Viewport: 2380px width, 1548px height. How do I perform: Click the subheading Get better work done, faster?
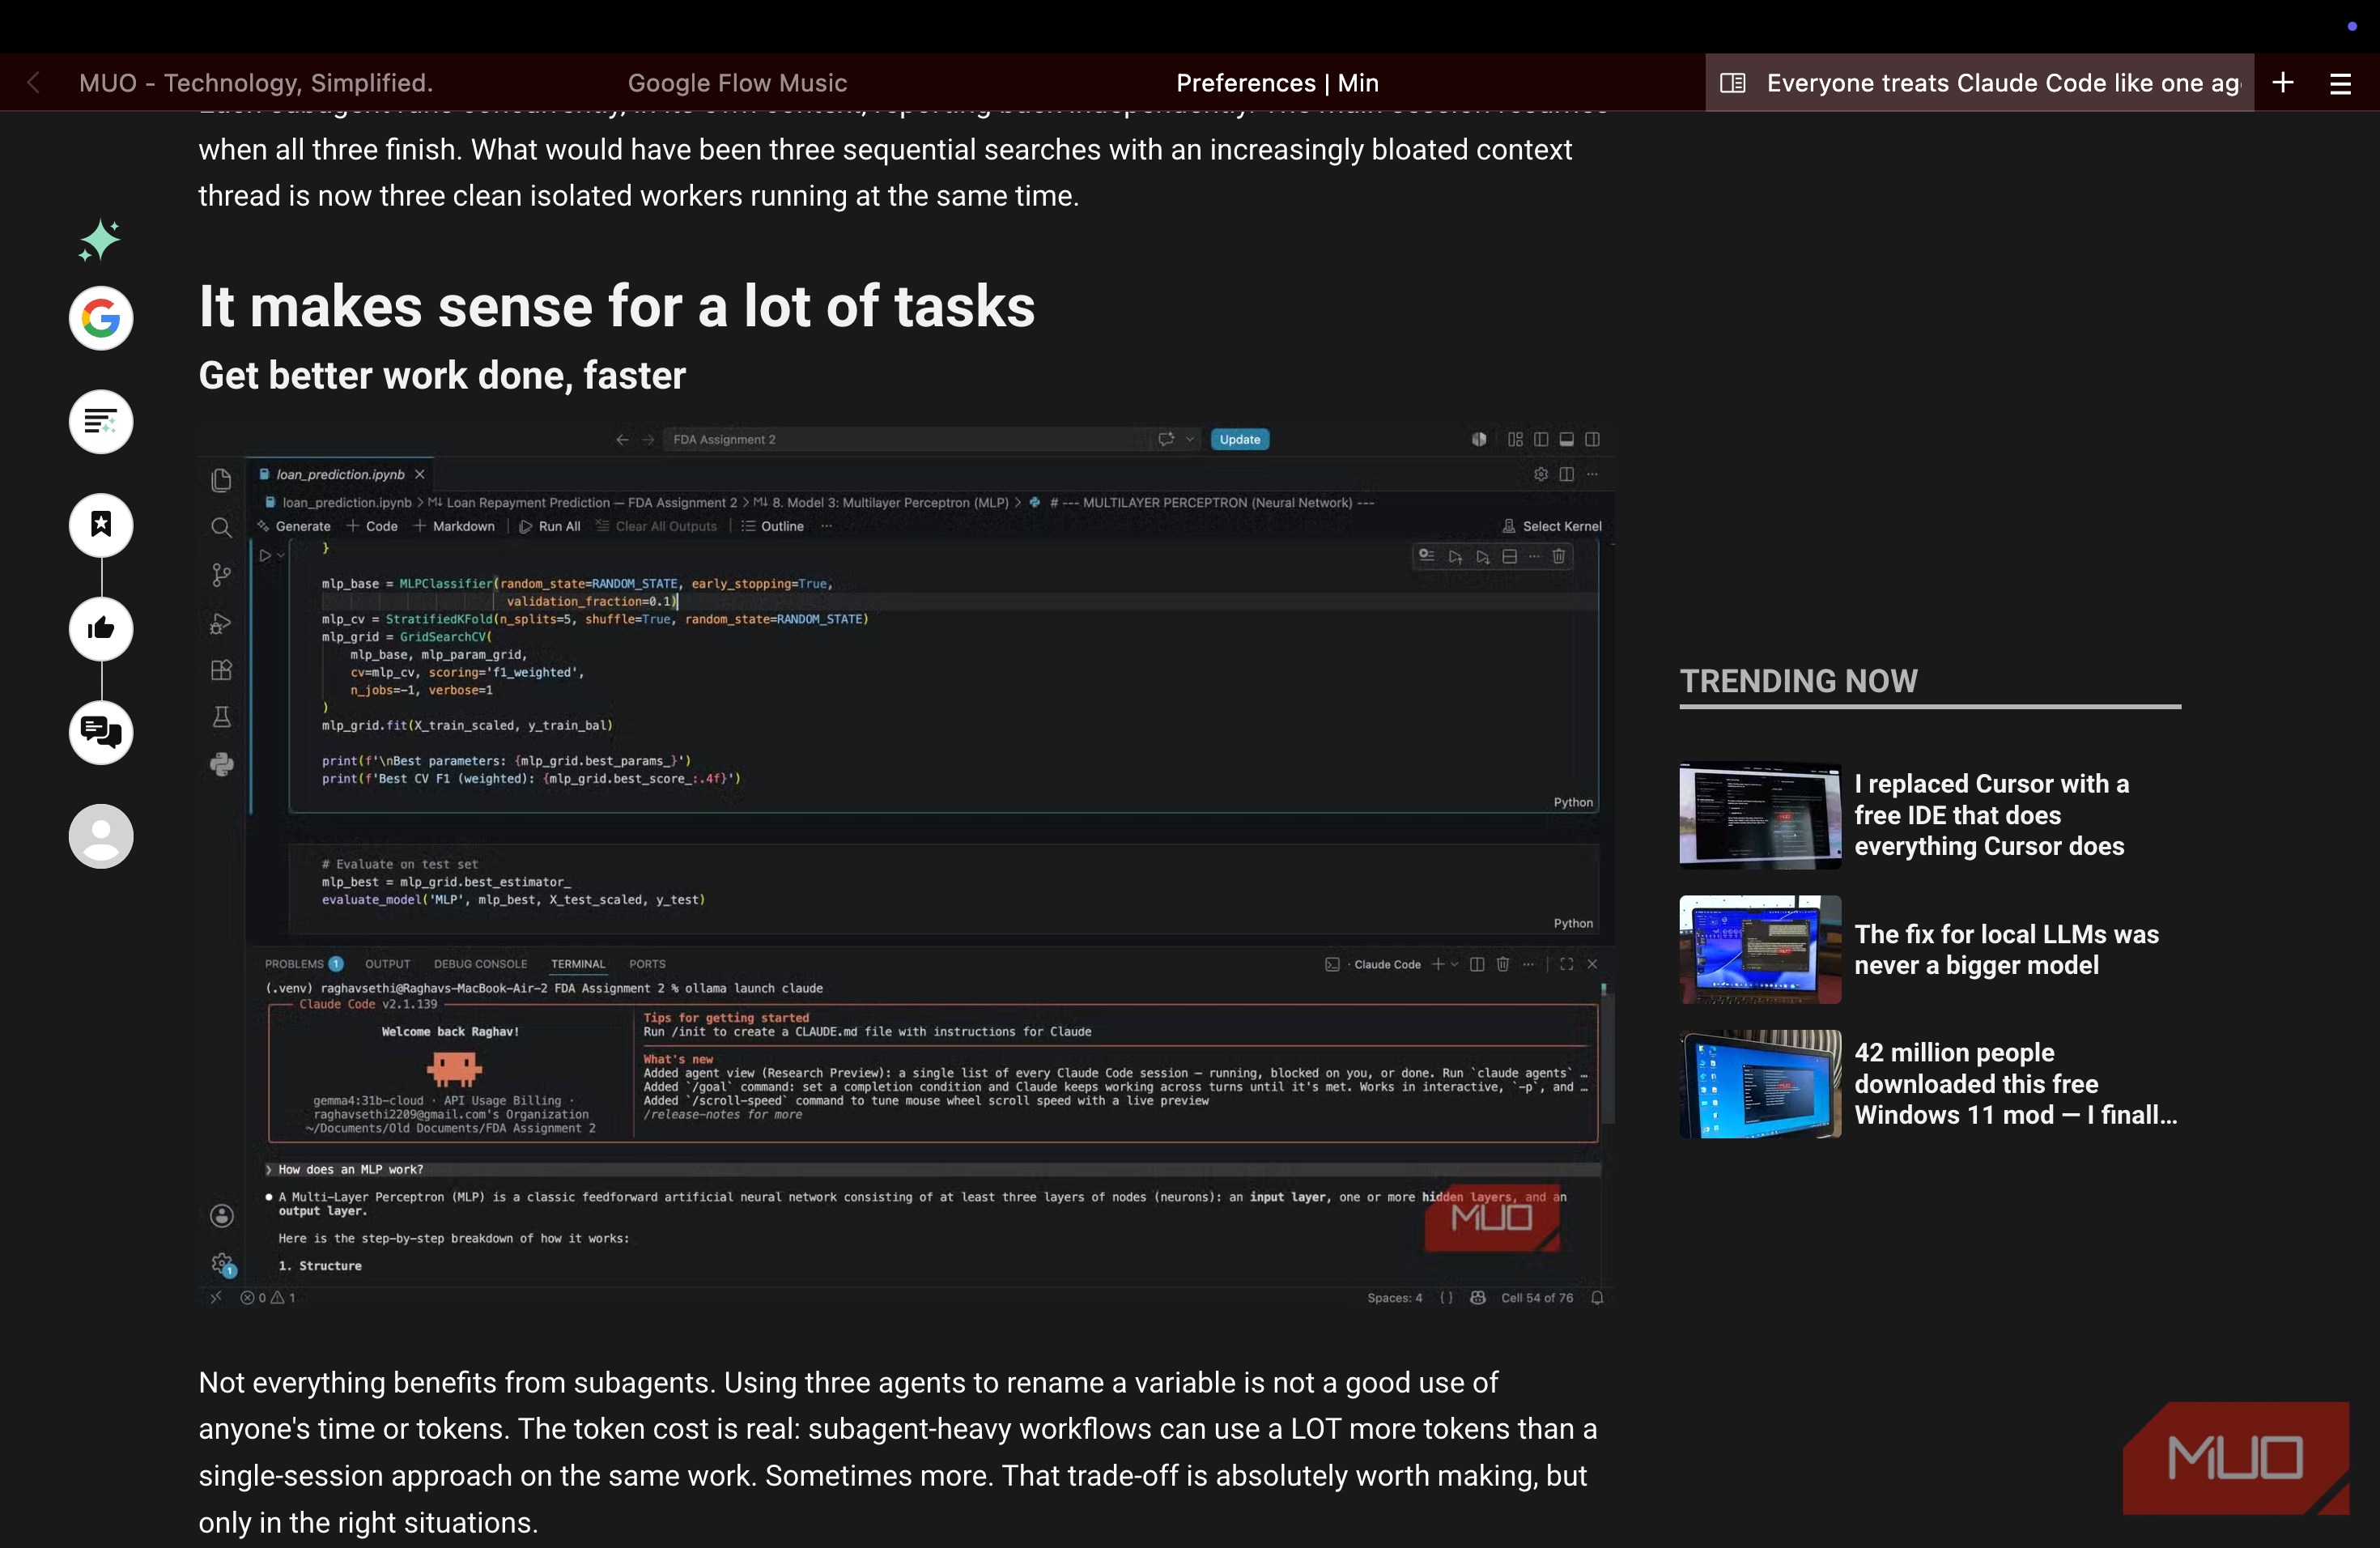(442, 375)
